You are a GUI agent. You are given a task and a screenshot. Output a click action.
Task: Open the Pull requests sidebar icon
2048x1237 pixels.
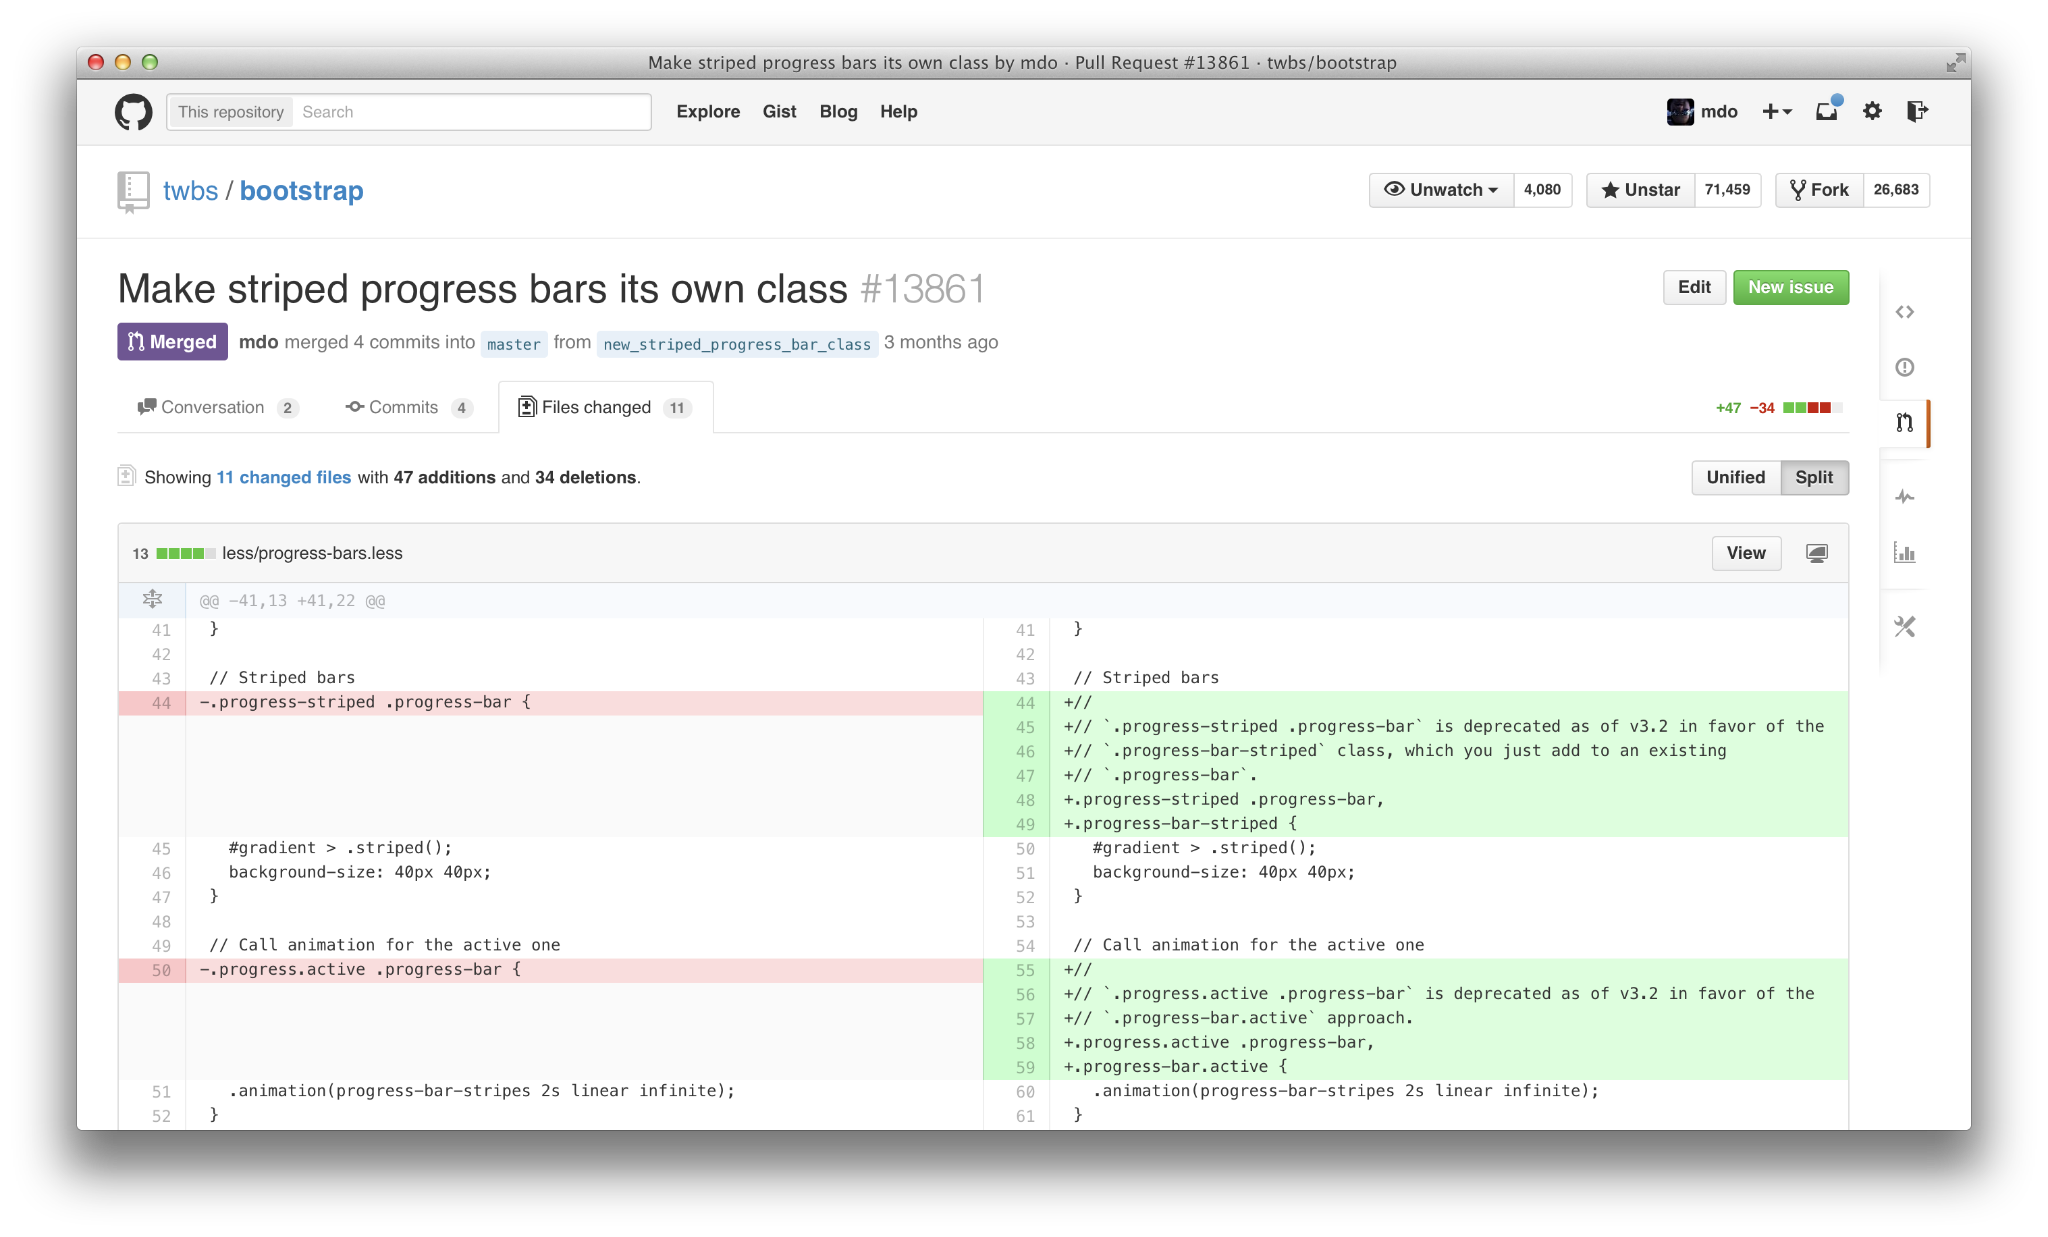pos(1904,422)
